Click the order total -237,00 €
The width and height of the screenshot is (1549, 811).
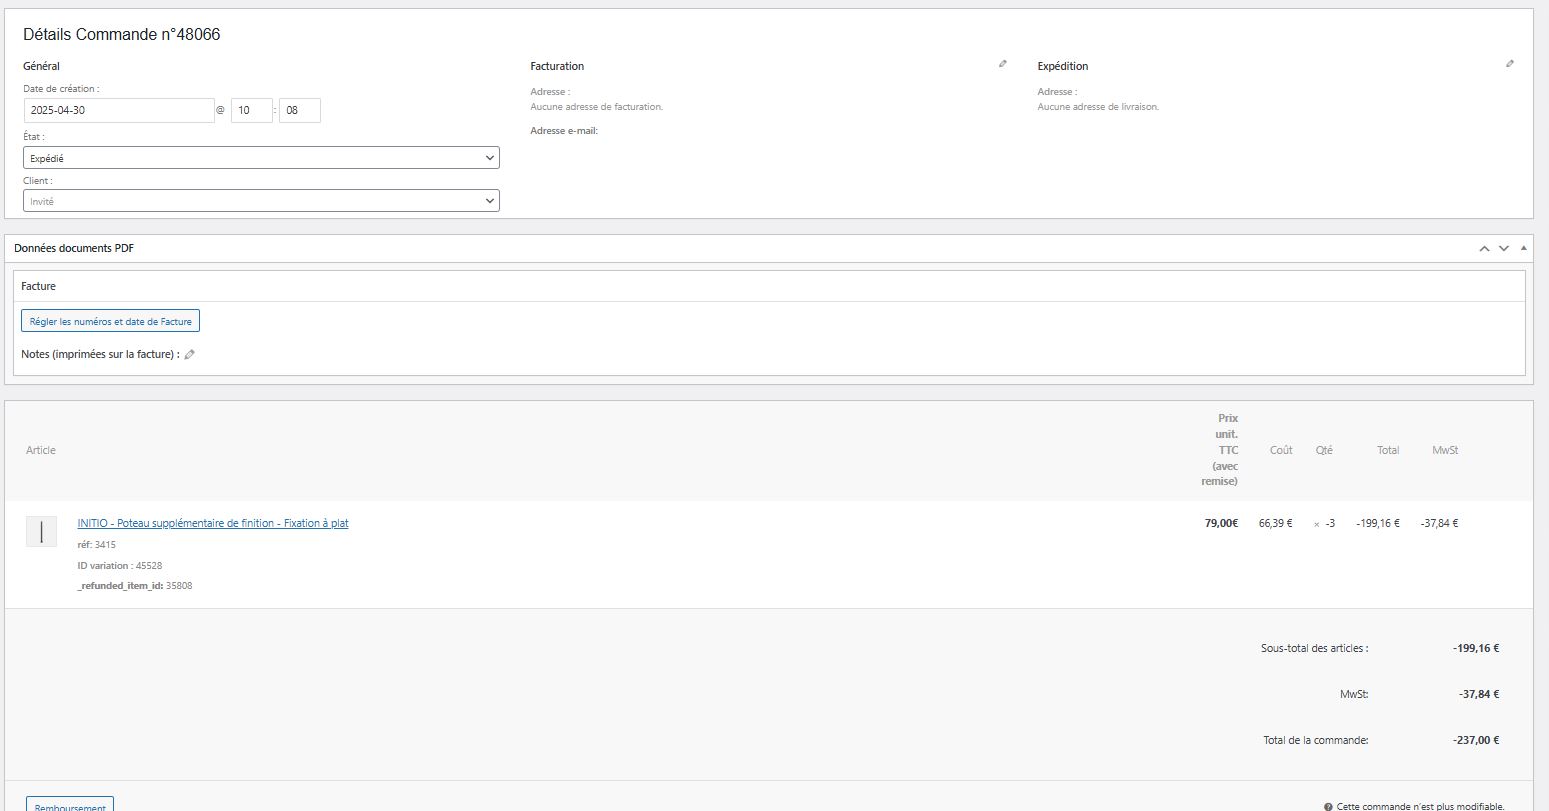[x=1476, y=740]
